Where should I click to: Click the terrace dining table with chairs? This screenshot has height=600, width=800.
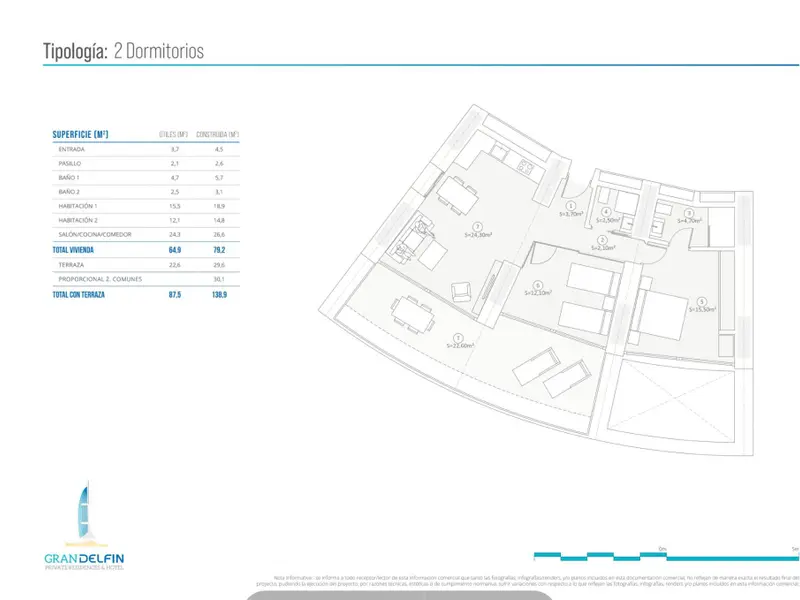tap(413, 315)
